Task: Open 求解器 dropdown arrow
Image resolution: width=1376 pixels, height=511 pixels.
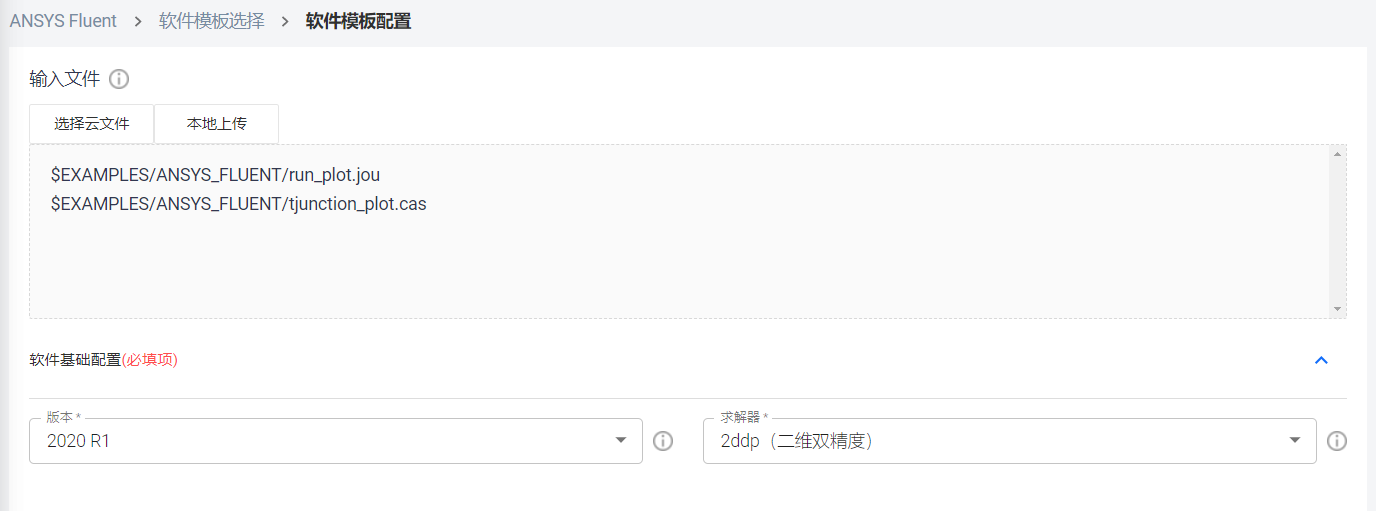Action: [1295, 440]
